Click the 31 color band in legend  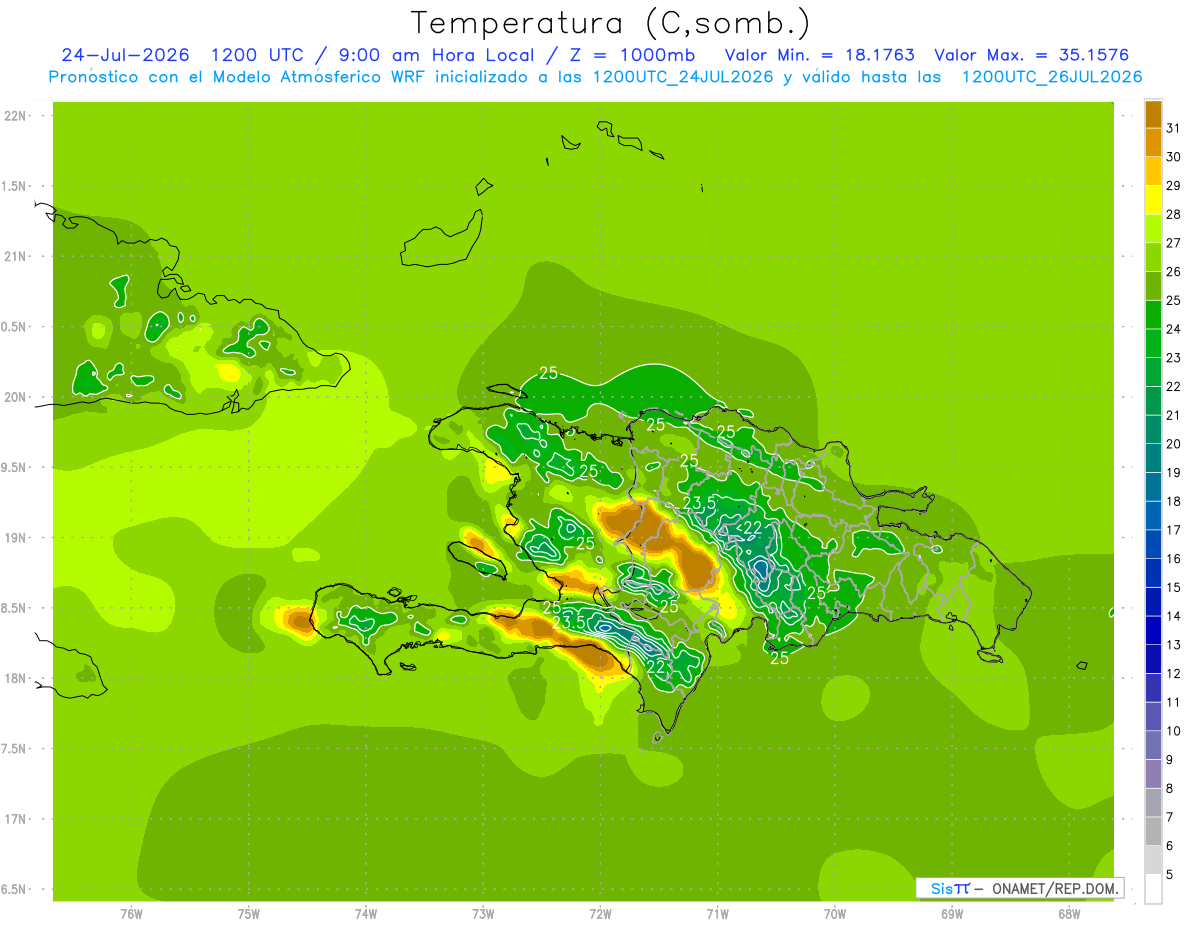(1153, 114)
